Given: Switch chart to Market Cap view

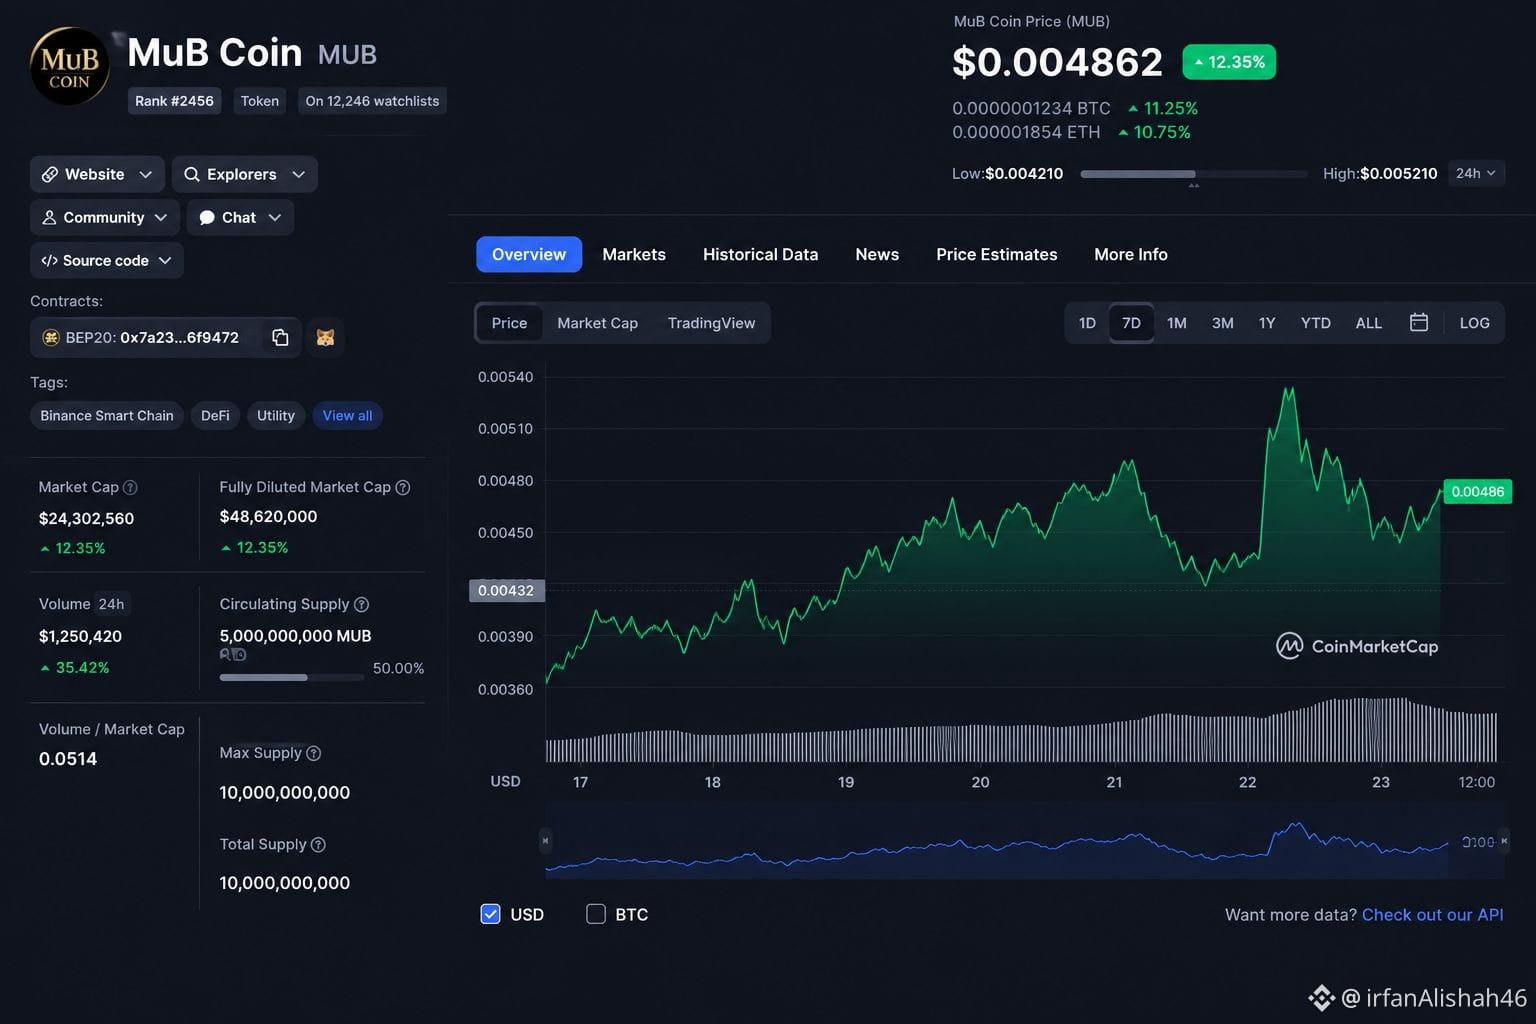Looking at the screenshot, I should pyautogui.click(x=597, y=323).
